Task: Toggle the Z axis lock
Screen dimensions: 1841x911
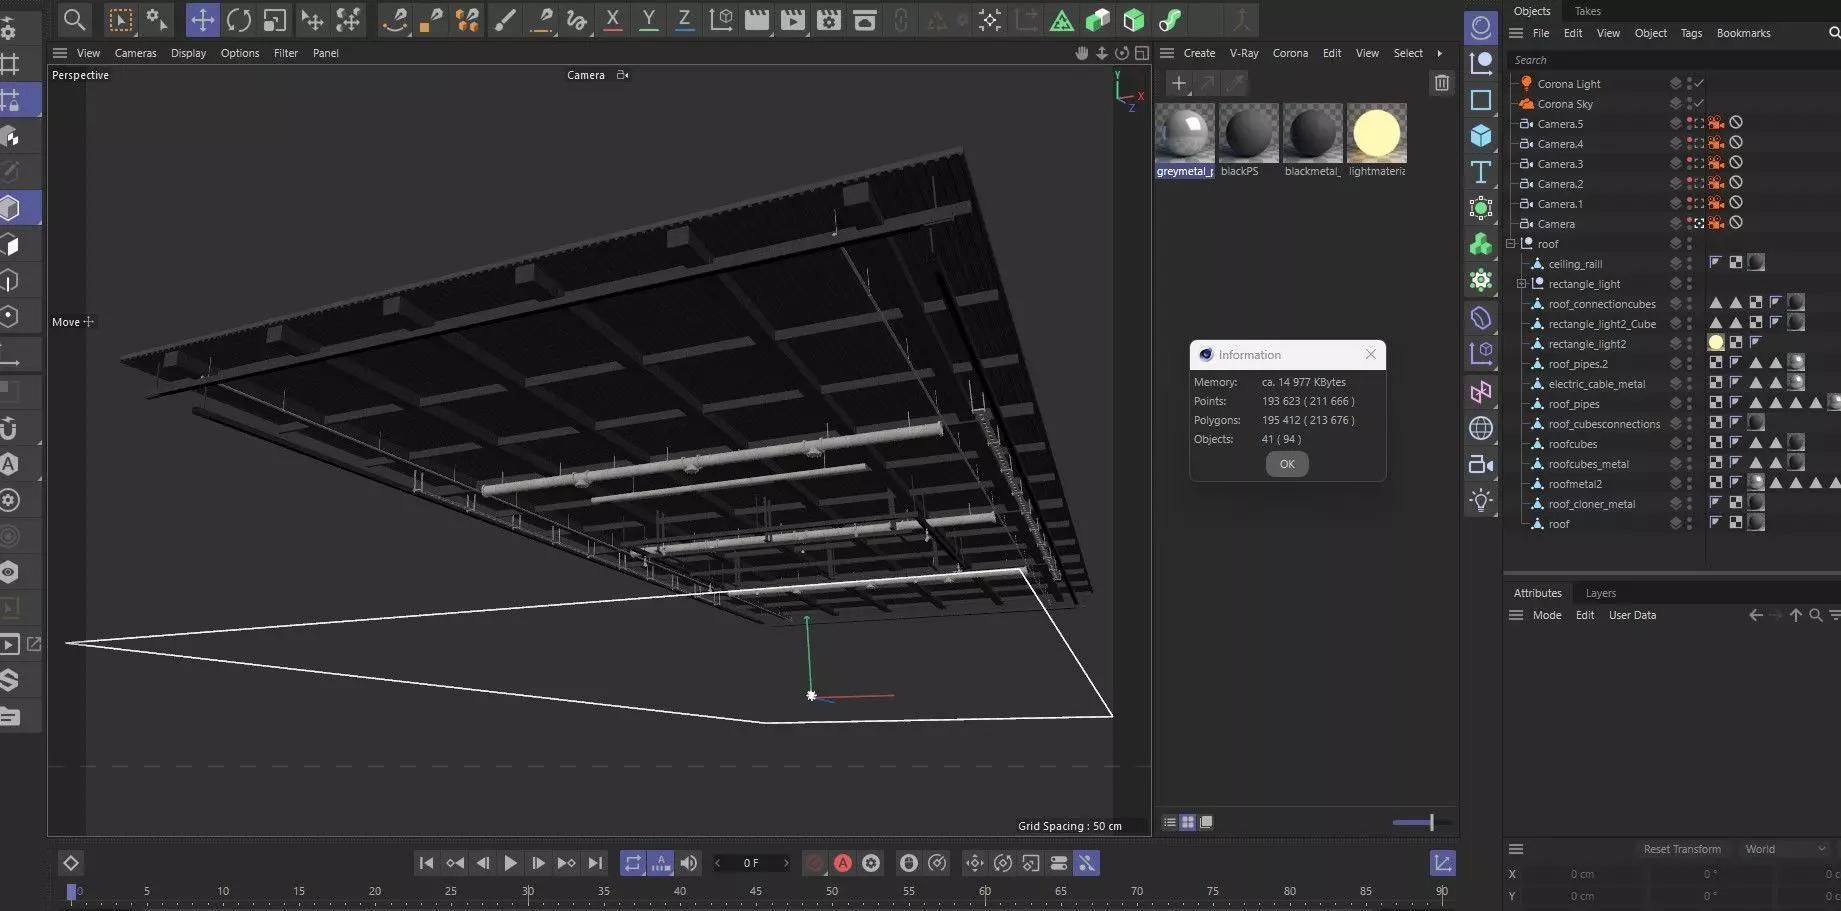Action: [x=684, y=19]
